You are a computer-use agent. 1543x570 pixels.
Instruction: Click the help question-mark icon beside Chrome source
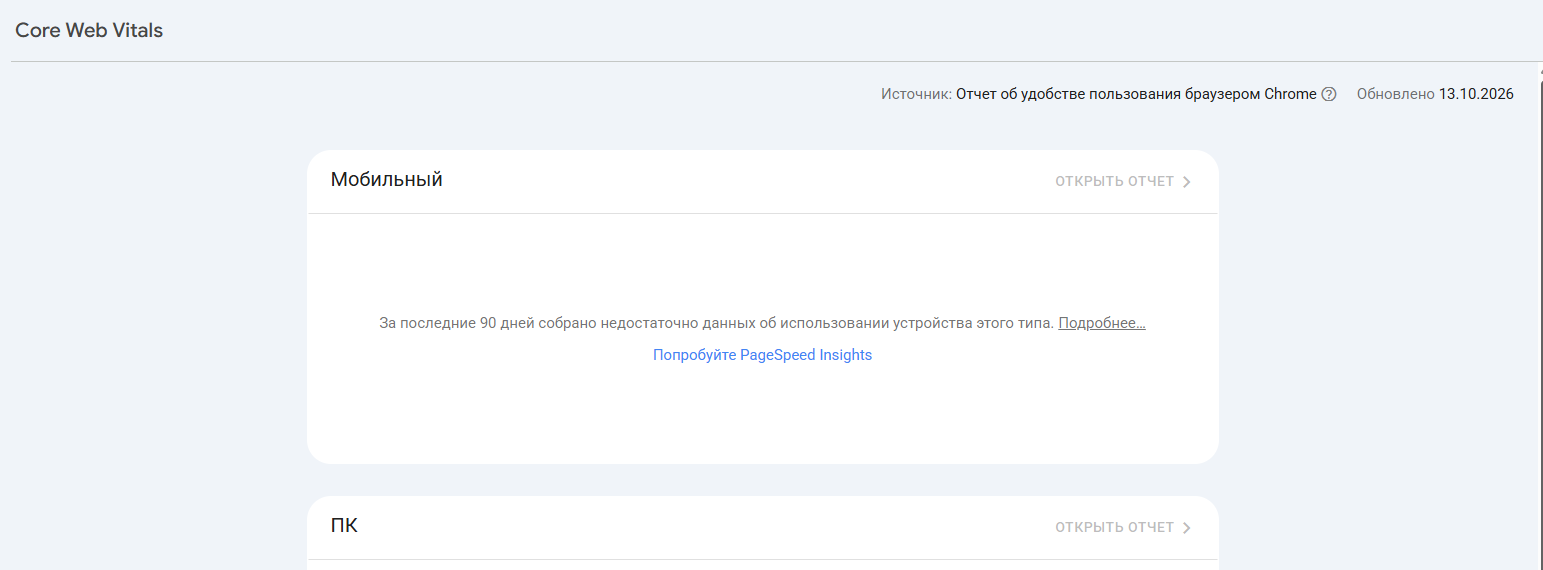[x=1329, y=94]
